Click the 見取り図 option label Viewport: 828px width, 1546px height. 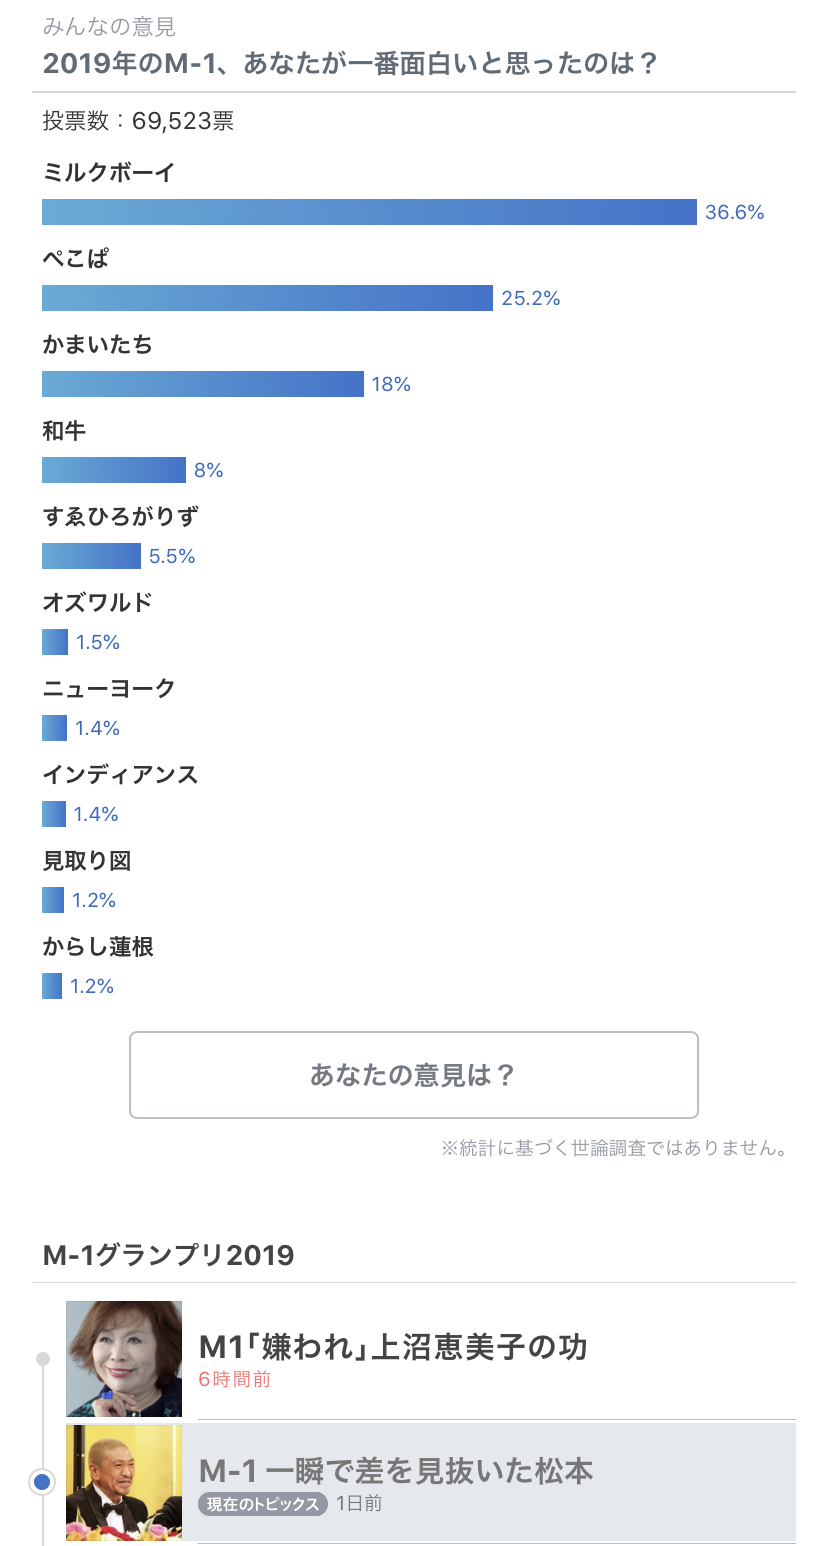click(x=87, y=861)
